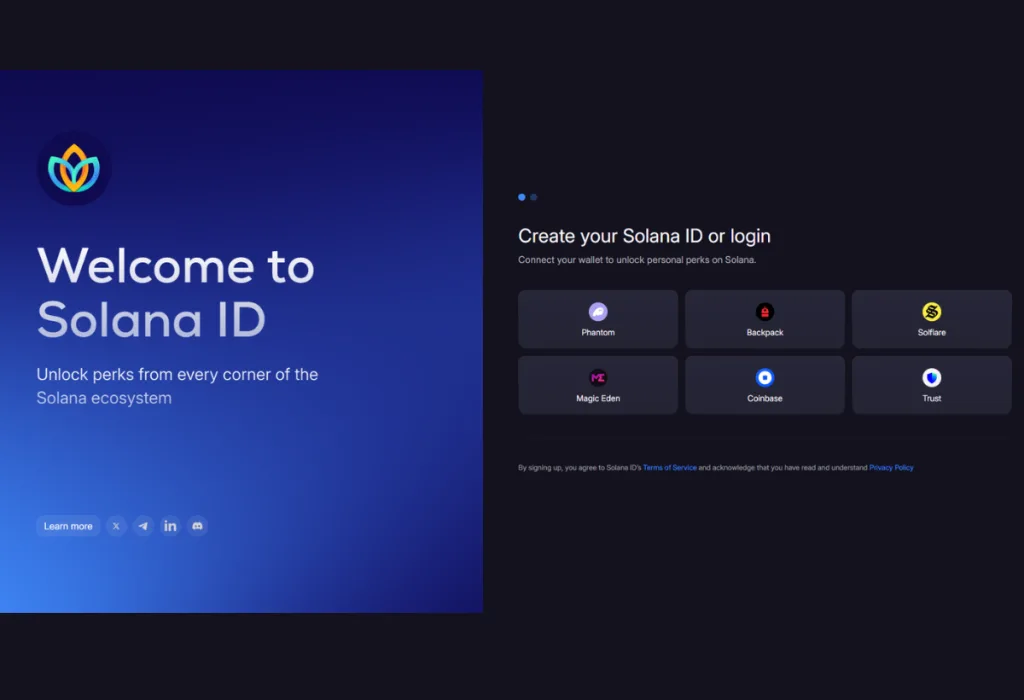
Task: Switch to the second step dot
Action: (x=534, y=197)
